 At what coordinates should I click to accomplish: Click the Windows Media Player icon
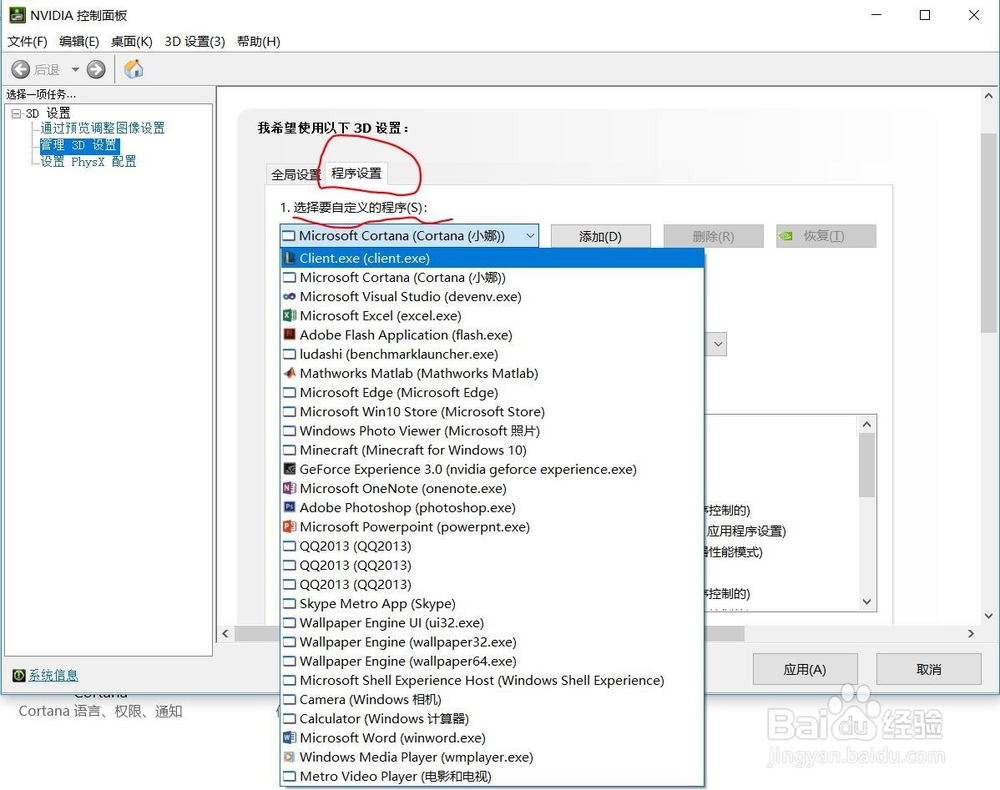tap(289, 757)
